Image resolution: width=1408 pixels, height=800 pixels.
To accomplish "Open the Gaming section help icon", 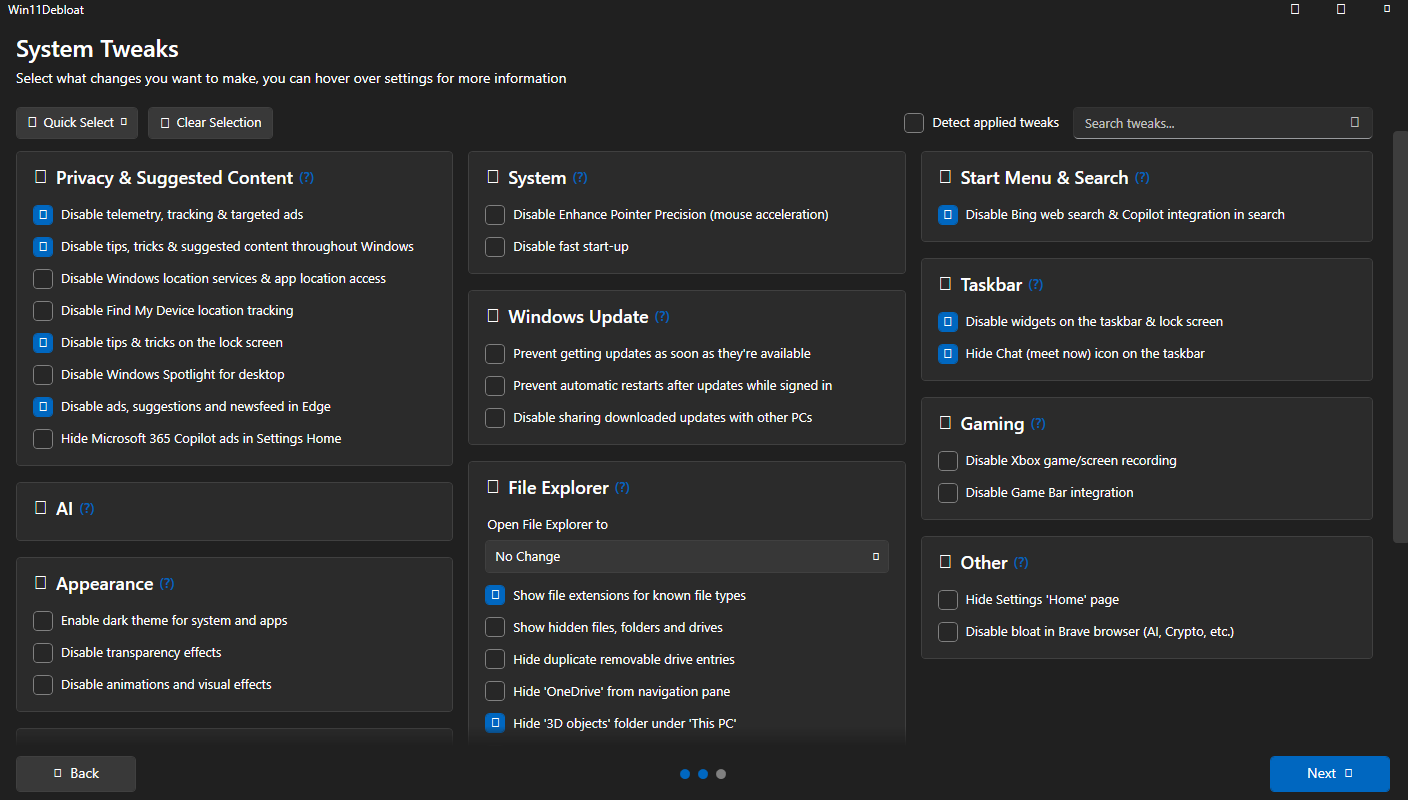I will tap(1038, 424).
